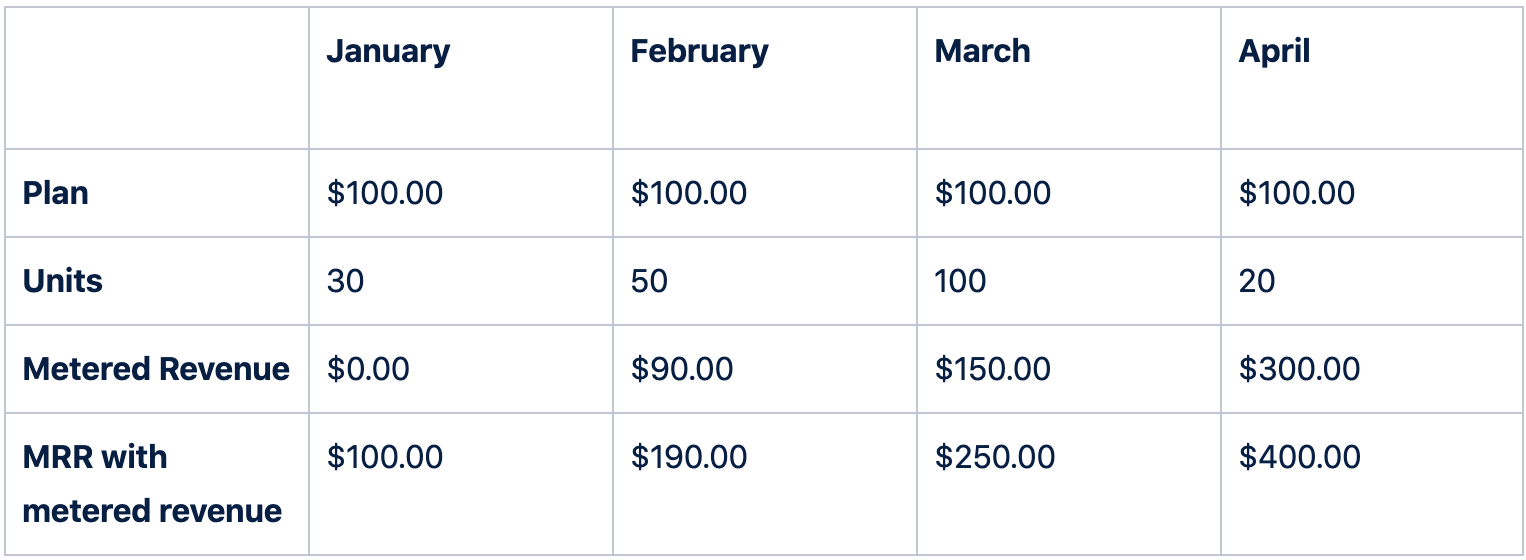The height and width of the screenshot is (560, 1526).
Task: Select the February Units value 50
Action: [649, 281]
